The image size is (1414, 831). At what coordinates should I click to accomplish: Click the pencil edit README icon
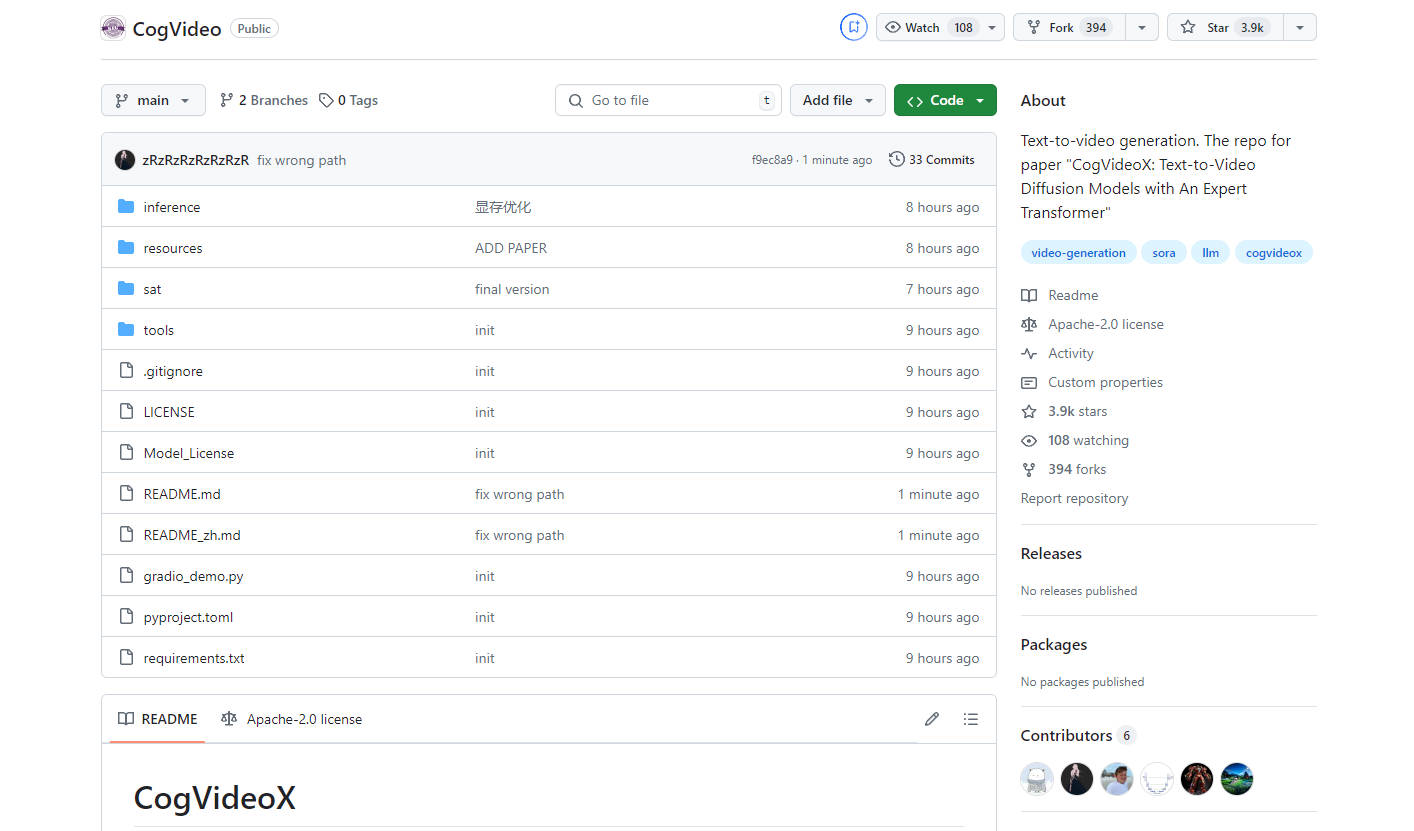tap(932, 719)
